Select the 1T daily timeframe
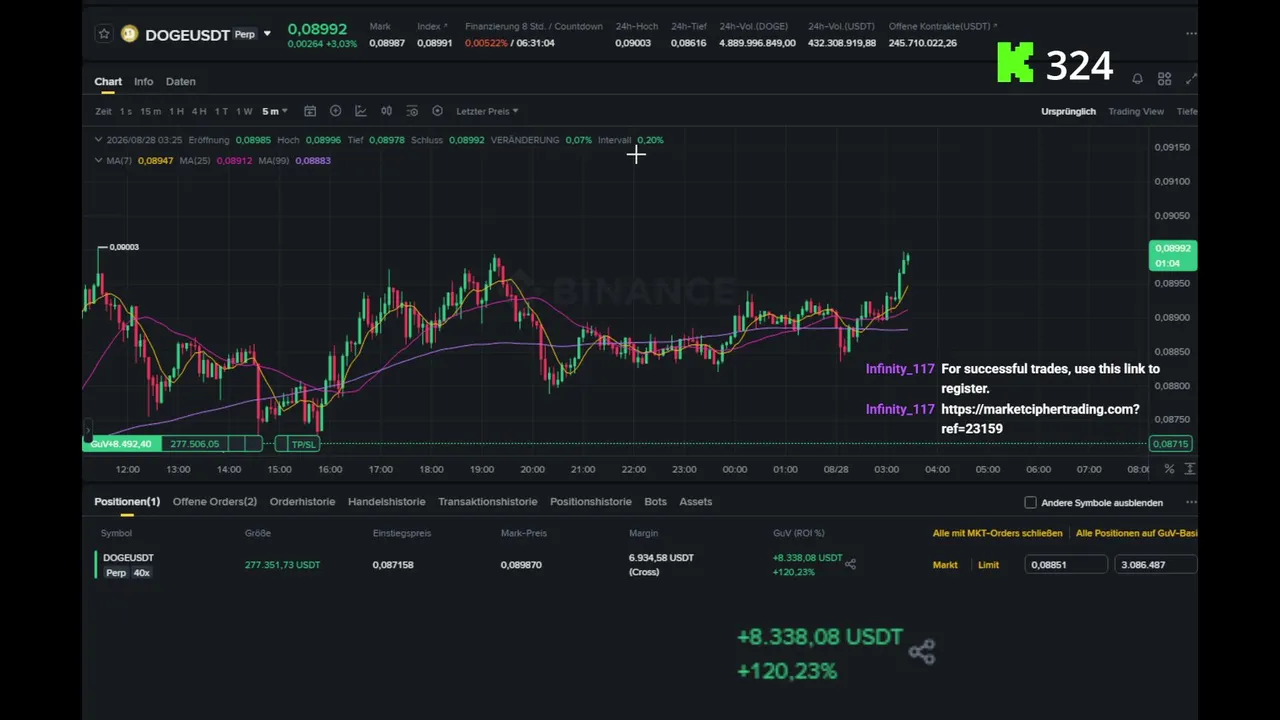This screenshot has width=1280, height=720. [221, 111]
